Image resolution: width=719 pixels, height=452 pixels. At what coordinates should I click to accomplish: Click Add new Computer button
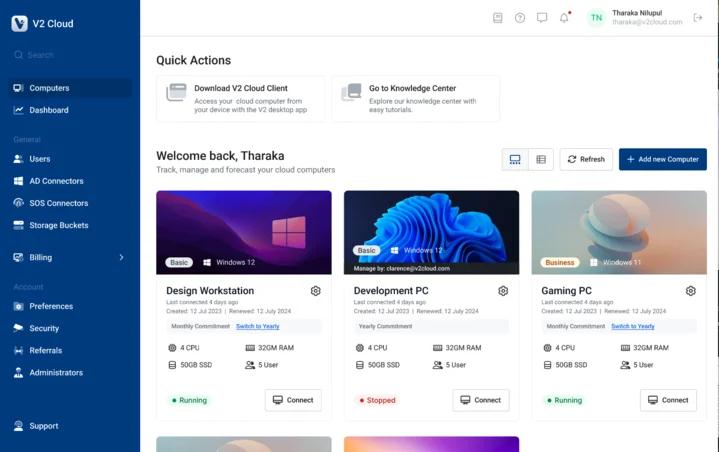coord(662,159)
